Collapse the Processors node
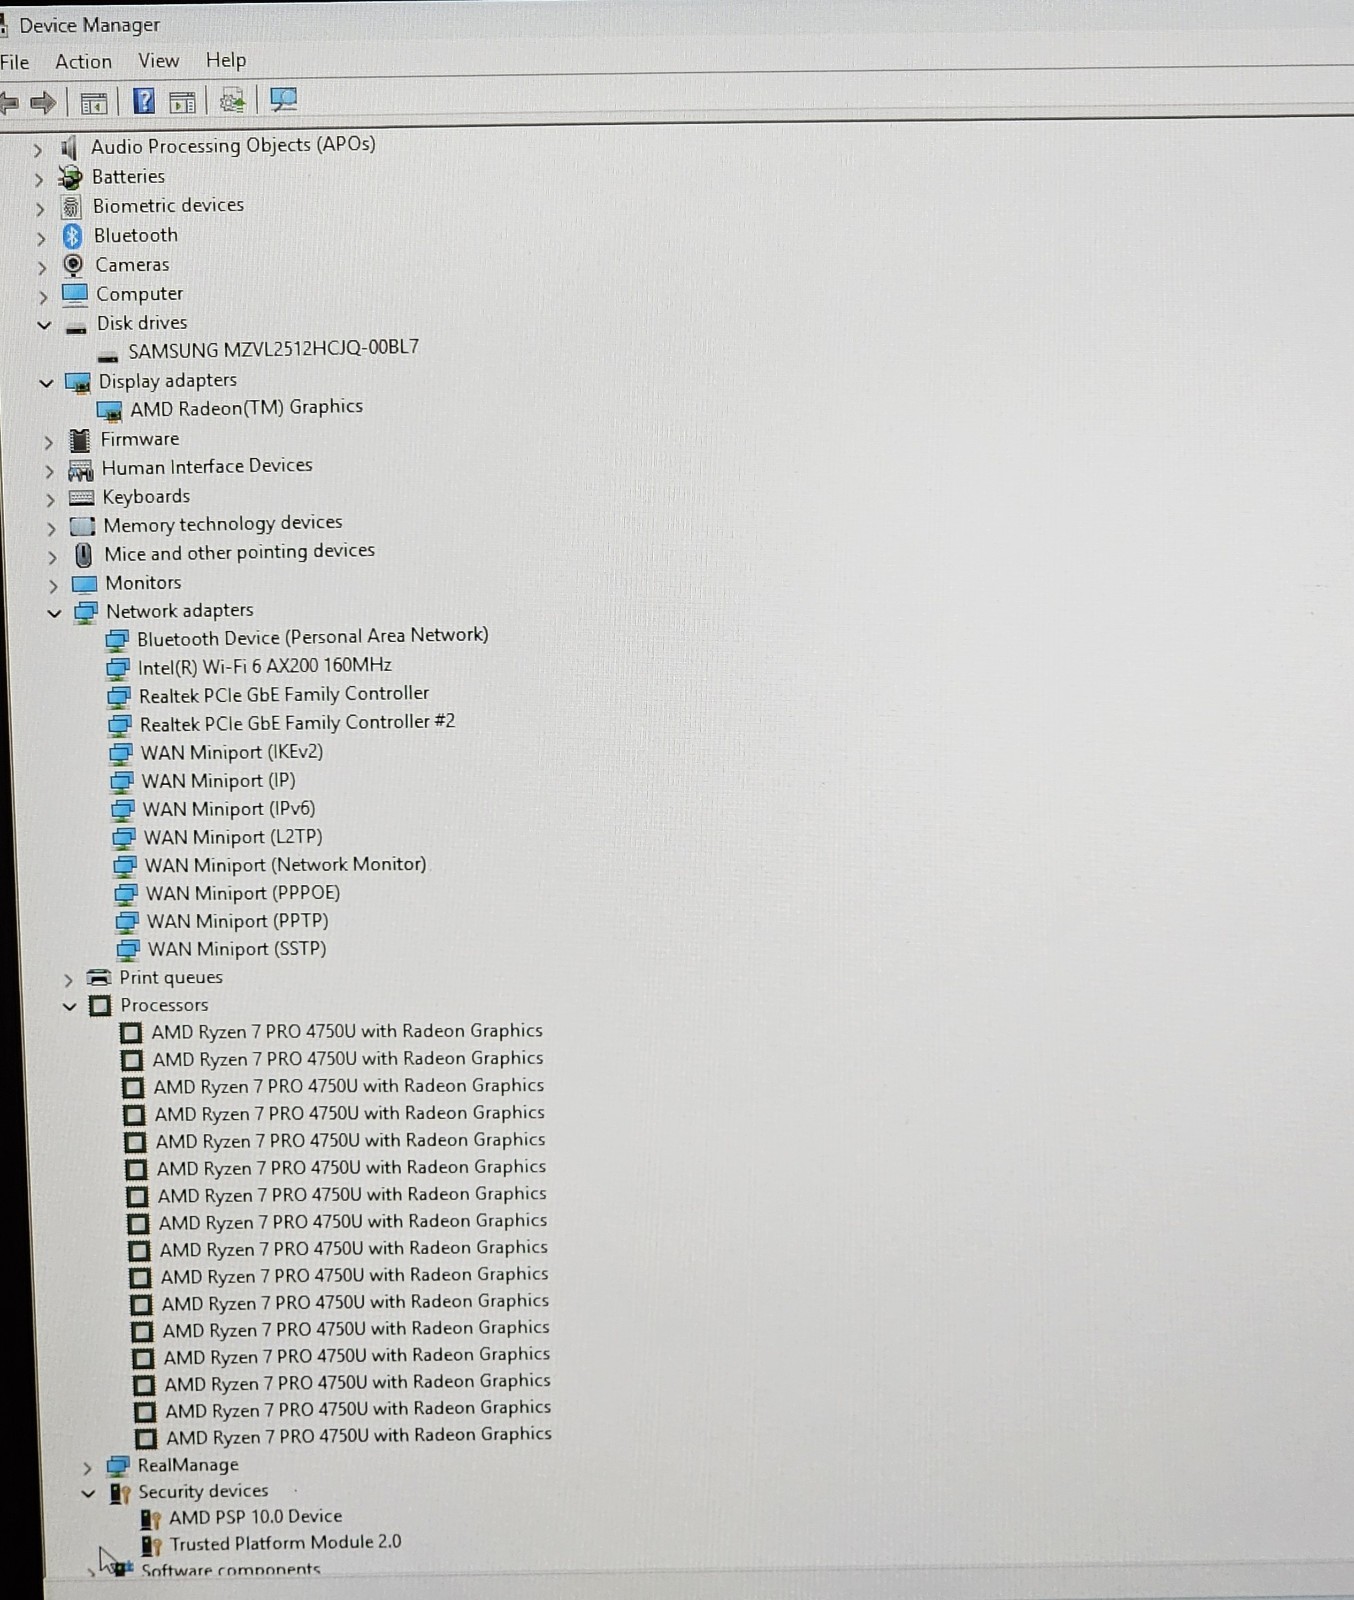The image size is (1354, 1600). pyautogui.click(x=69, y=1007)
